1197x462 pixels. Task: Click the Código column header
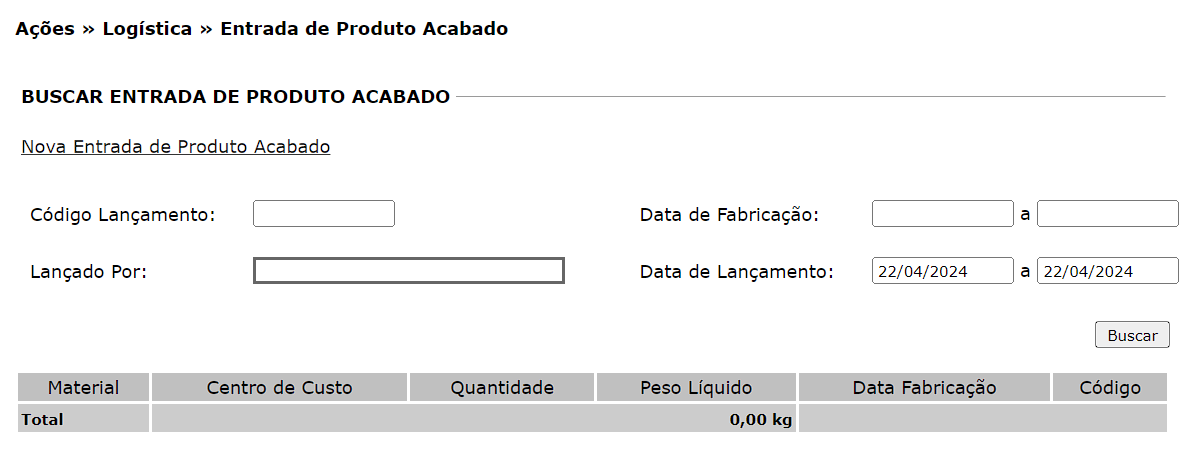tap(1110, 388)
